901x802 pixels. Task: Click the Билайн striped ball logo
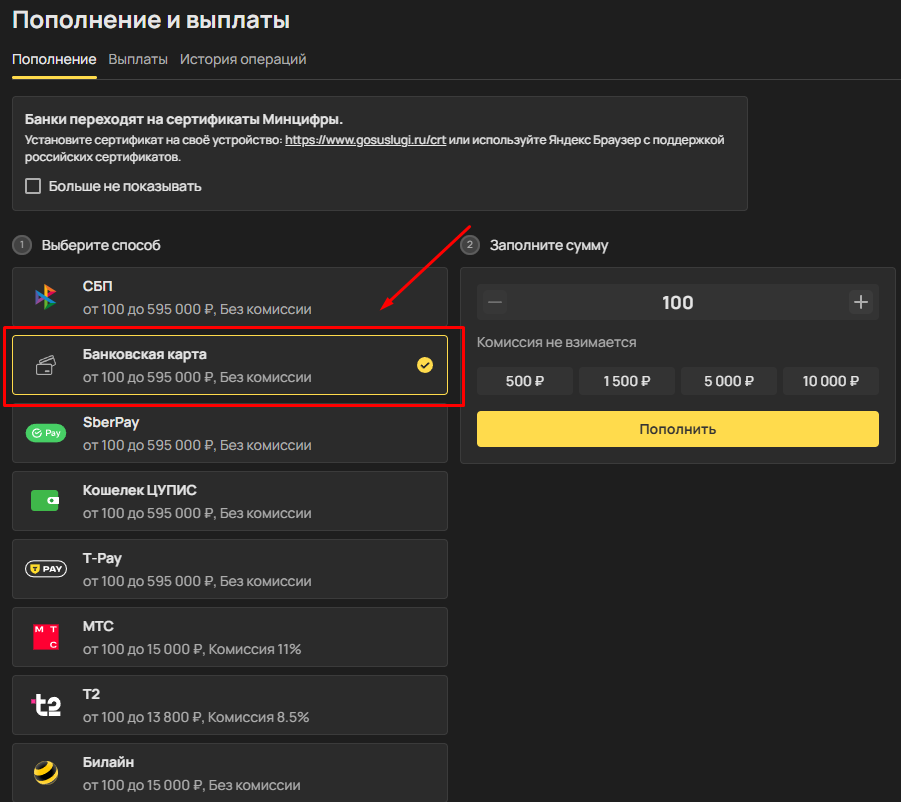46,773
